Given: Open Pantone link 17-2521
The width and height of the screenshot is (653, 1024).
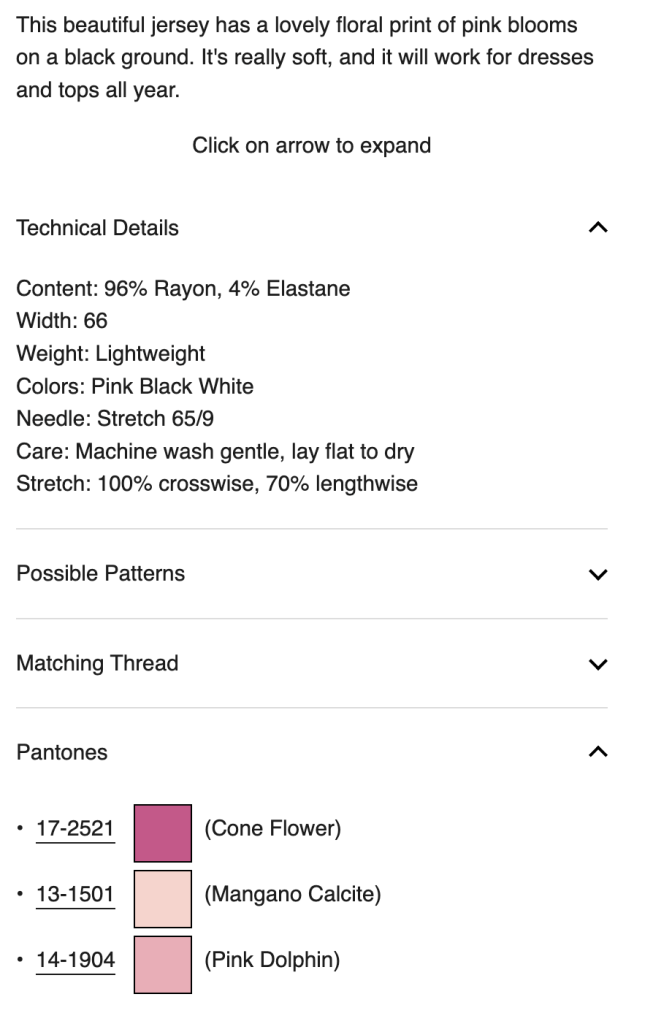Looking at the screenshot, I should (75, 829).
